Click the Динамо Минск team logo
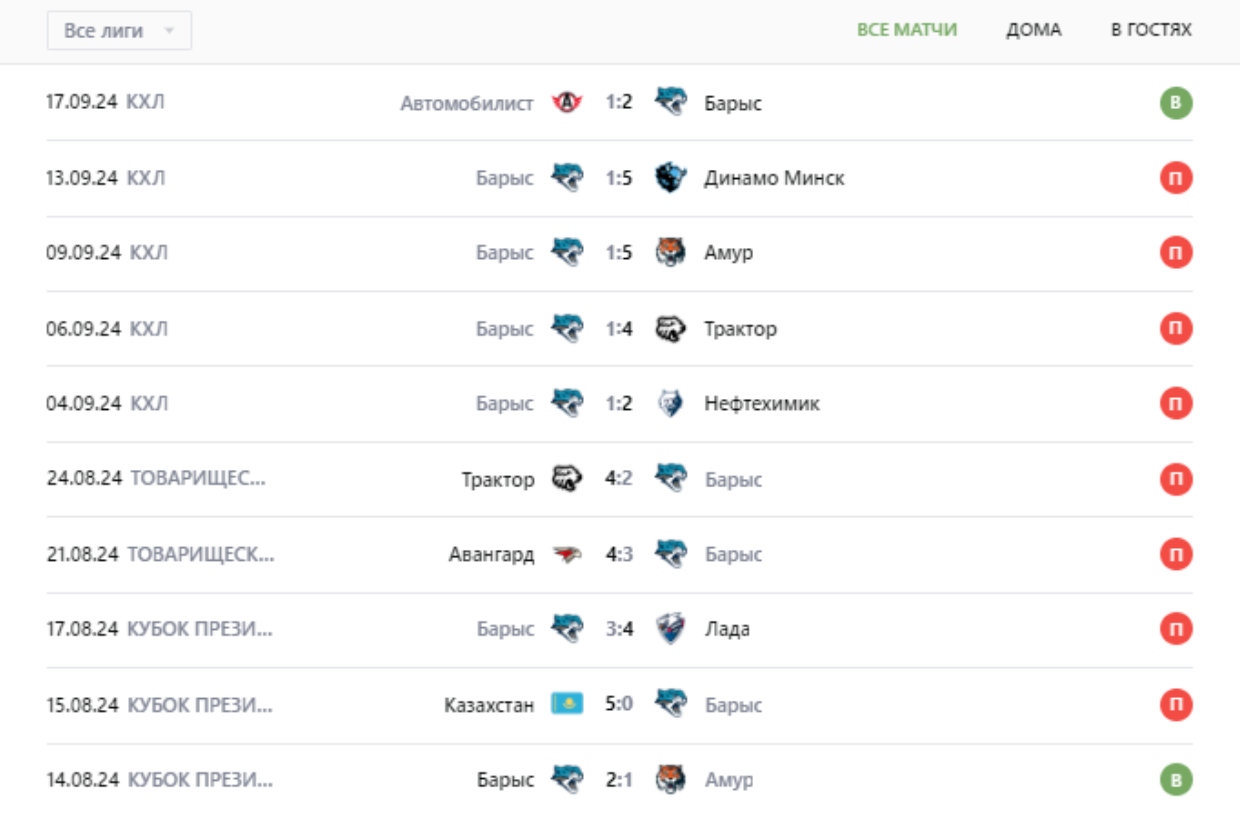This screenshot has height=830, width=1240. tap(670, 178)
